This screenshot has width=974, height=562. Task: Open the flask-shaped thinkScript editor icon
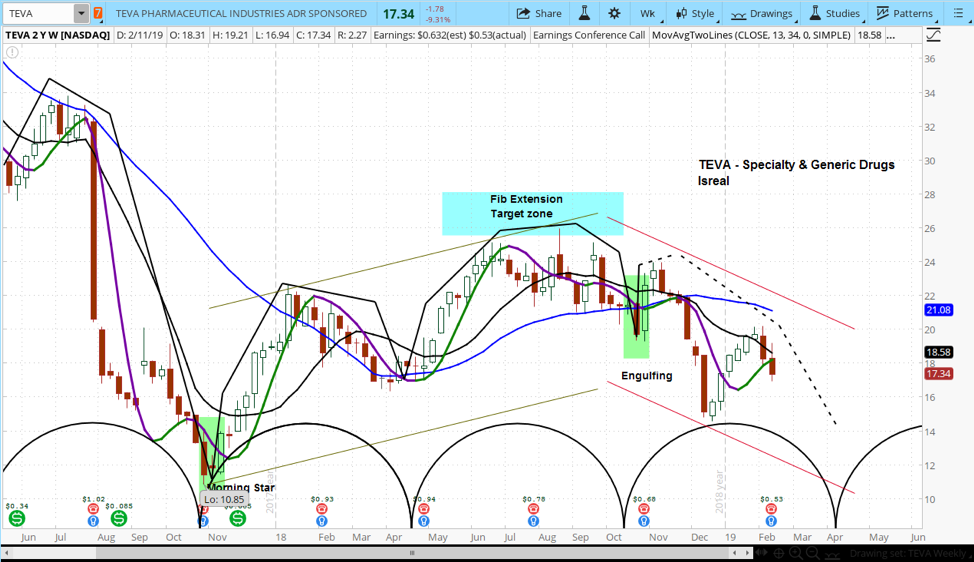pos(584,13)
